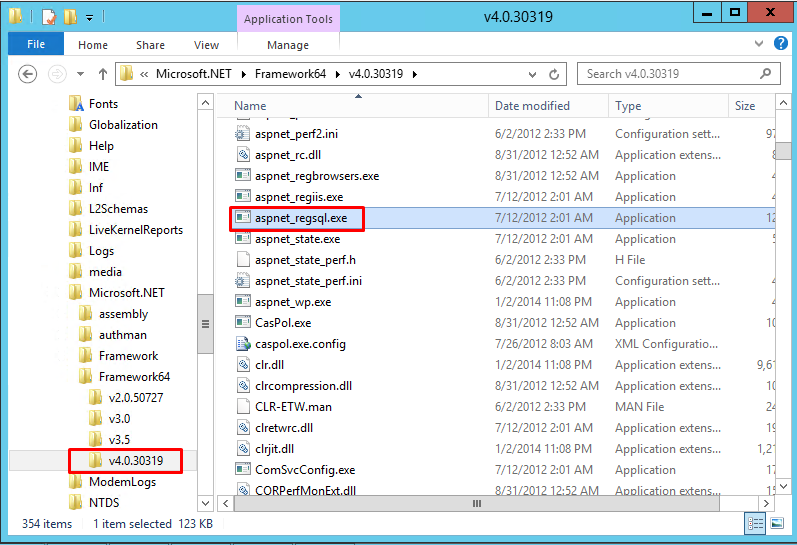
Task: Refresh the folder view
Action: point(554,75)
